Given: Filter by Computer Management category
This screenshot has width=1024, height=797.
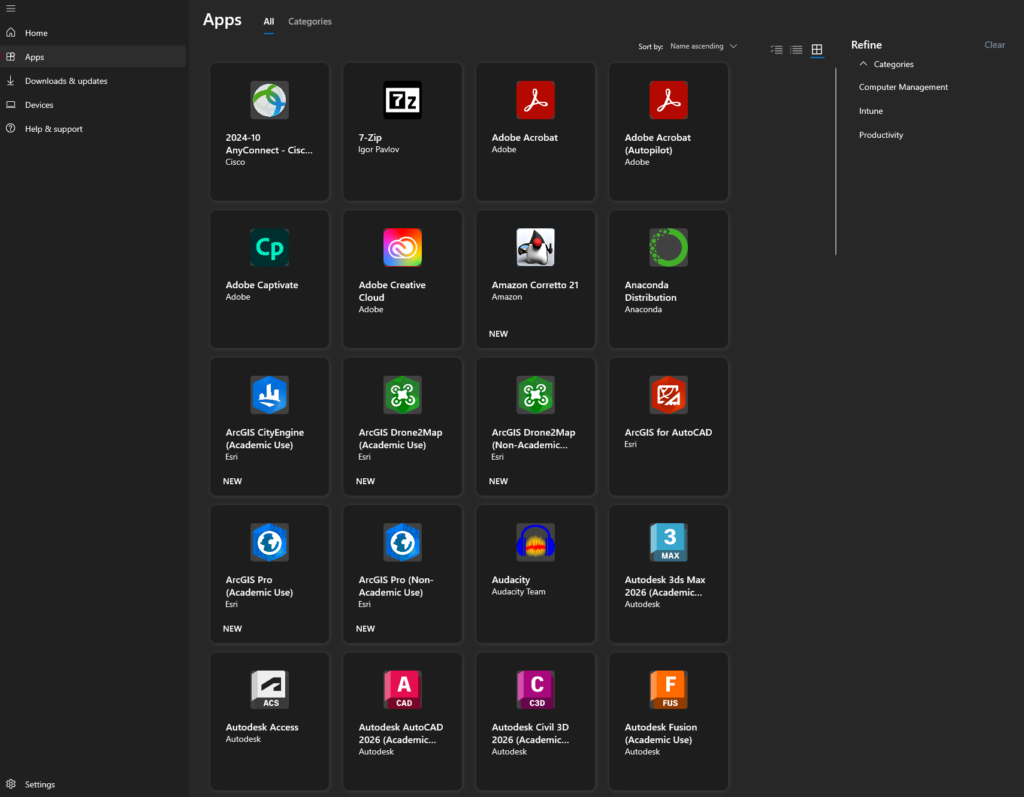Looking at the screenshot, I should click(903, 87).
